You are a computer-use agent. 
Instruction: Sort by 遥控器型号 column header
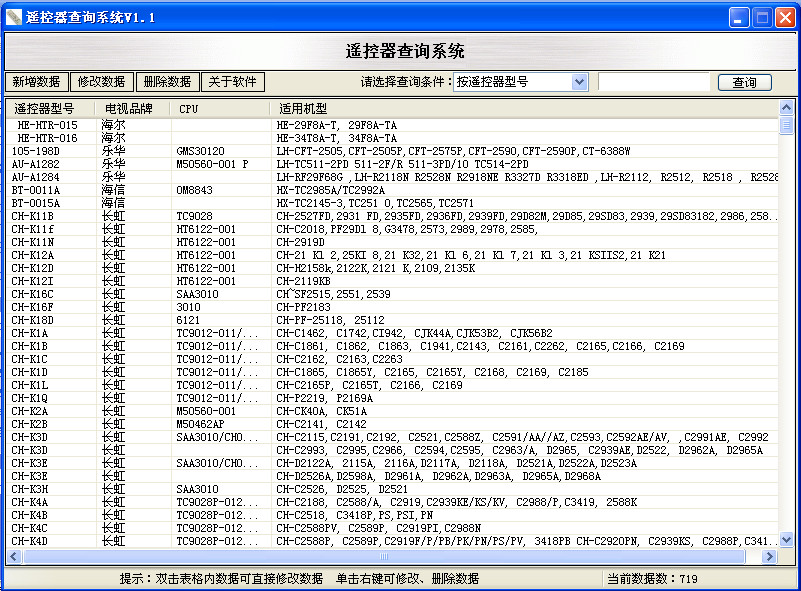(x=51, y=108)
